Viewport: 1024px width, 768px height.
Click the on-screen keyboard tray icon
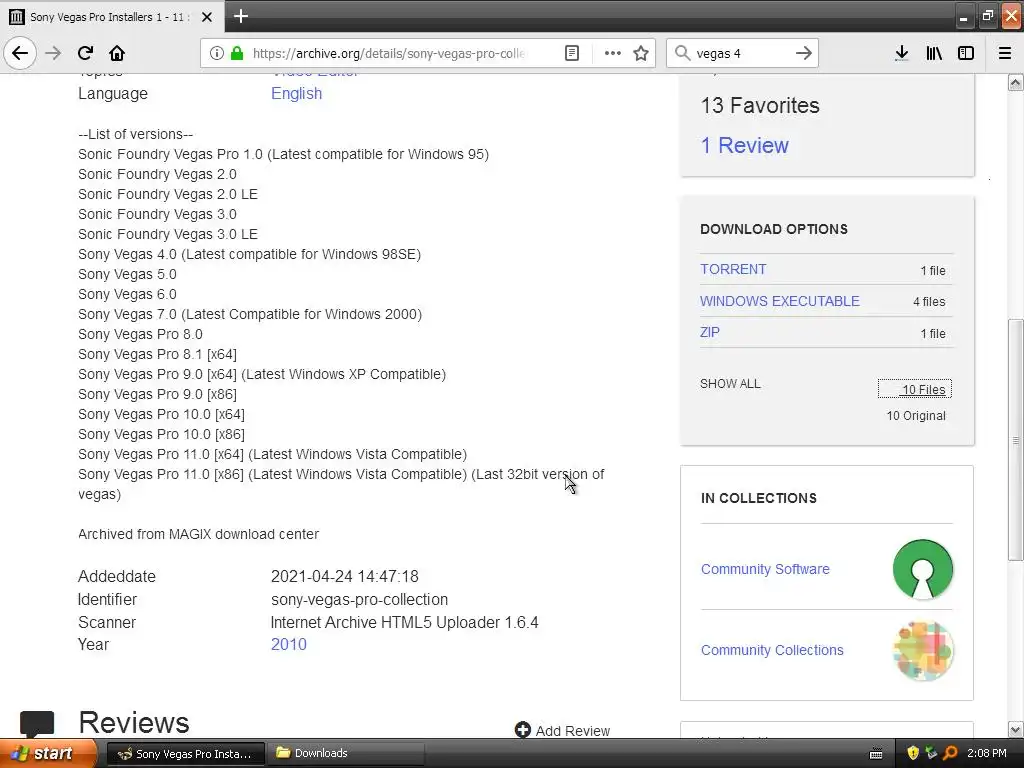(876, 754)
